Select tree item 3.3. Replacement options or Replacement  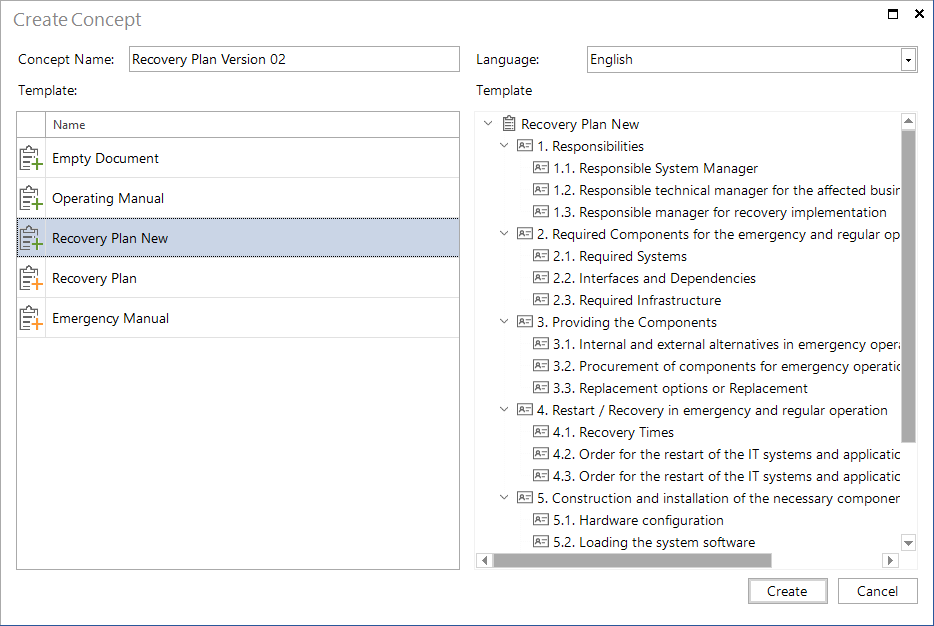pos(680,388)
